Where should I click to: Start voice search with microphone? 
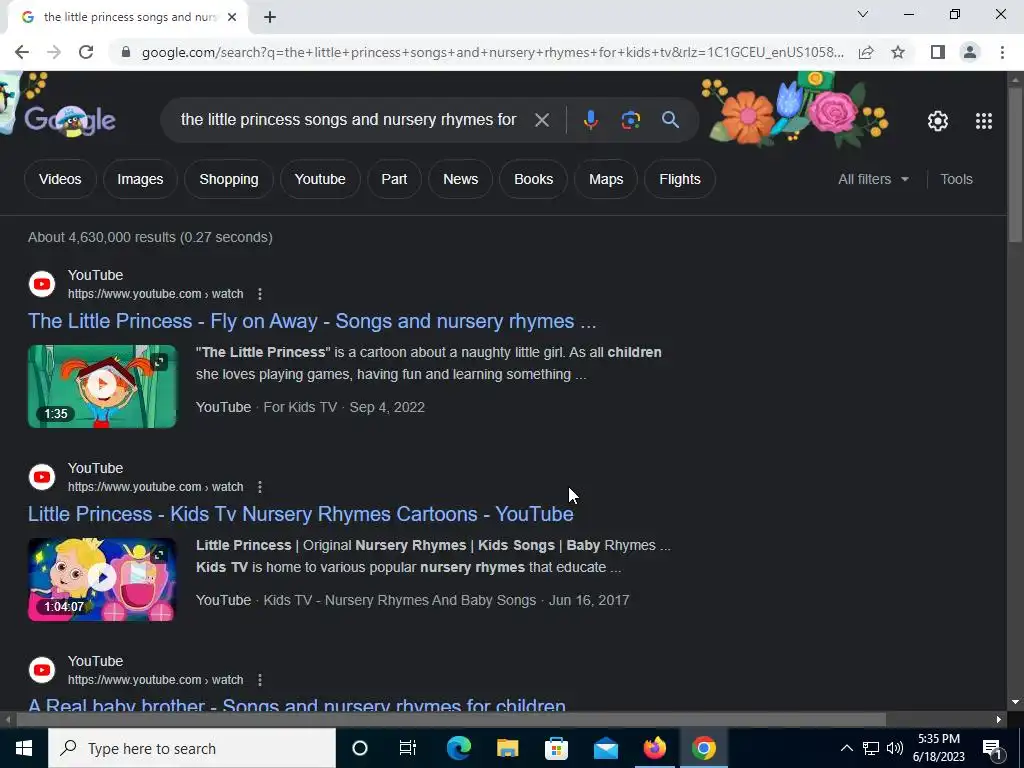click(x=590, y=120)
